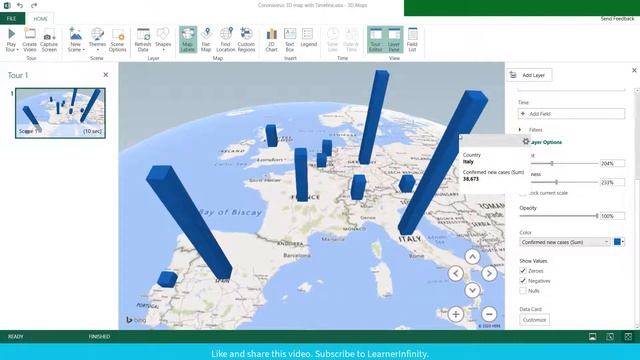Rotate map left with arrow

(x=456, y=273)
